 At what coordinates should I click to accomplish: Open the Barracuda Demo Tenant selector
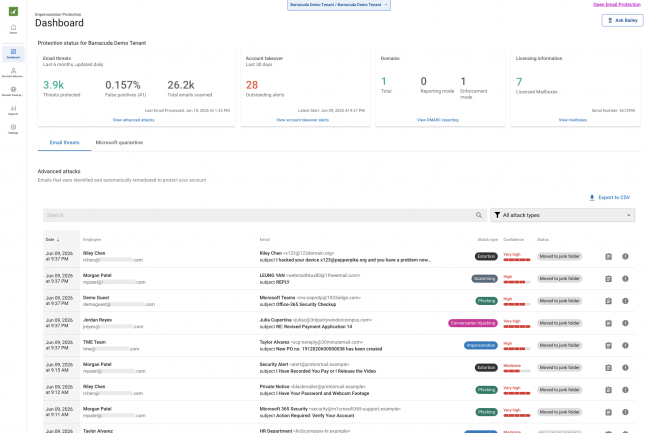(339, 5)
